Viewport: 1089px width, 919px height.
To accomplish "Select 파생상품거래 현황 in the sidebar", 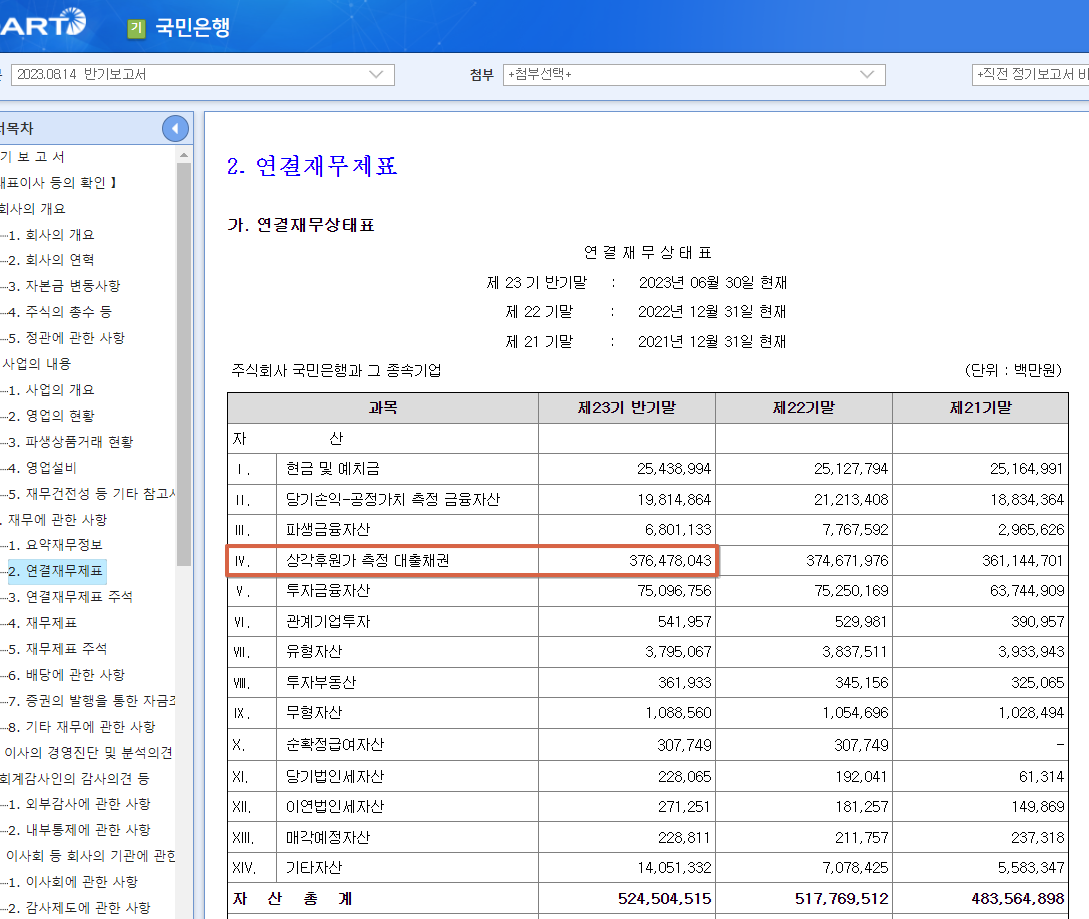I will pos(73,442).
